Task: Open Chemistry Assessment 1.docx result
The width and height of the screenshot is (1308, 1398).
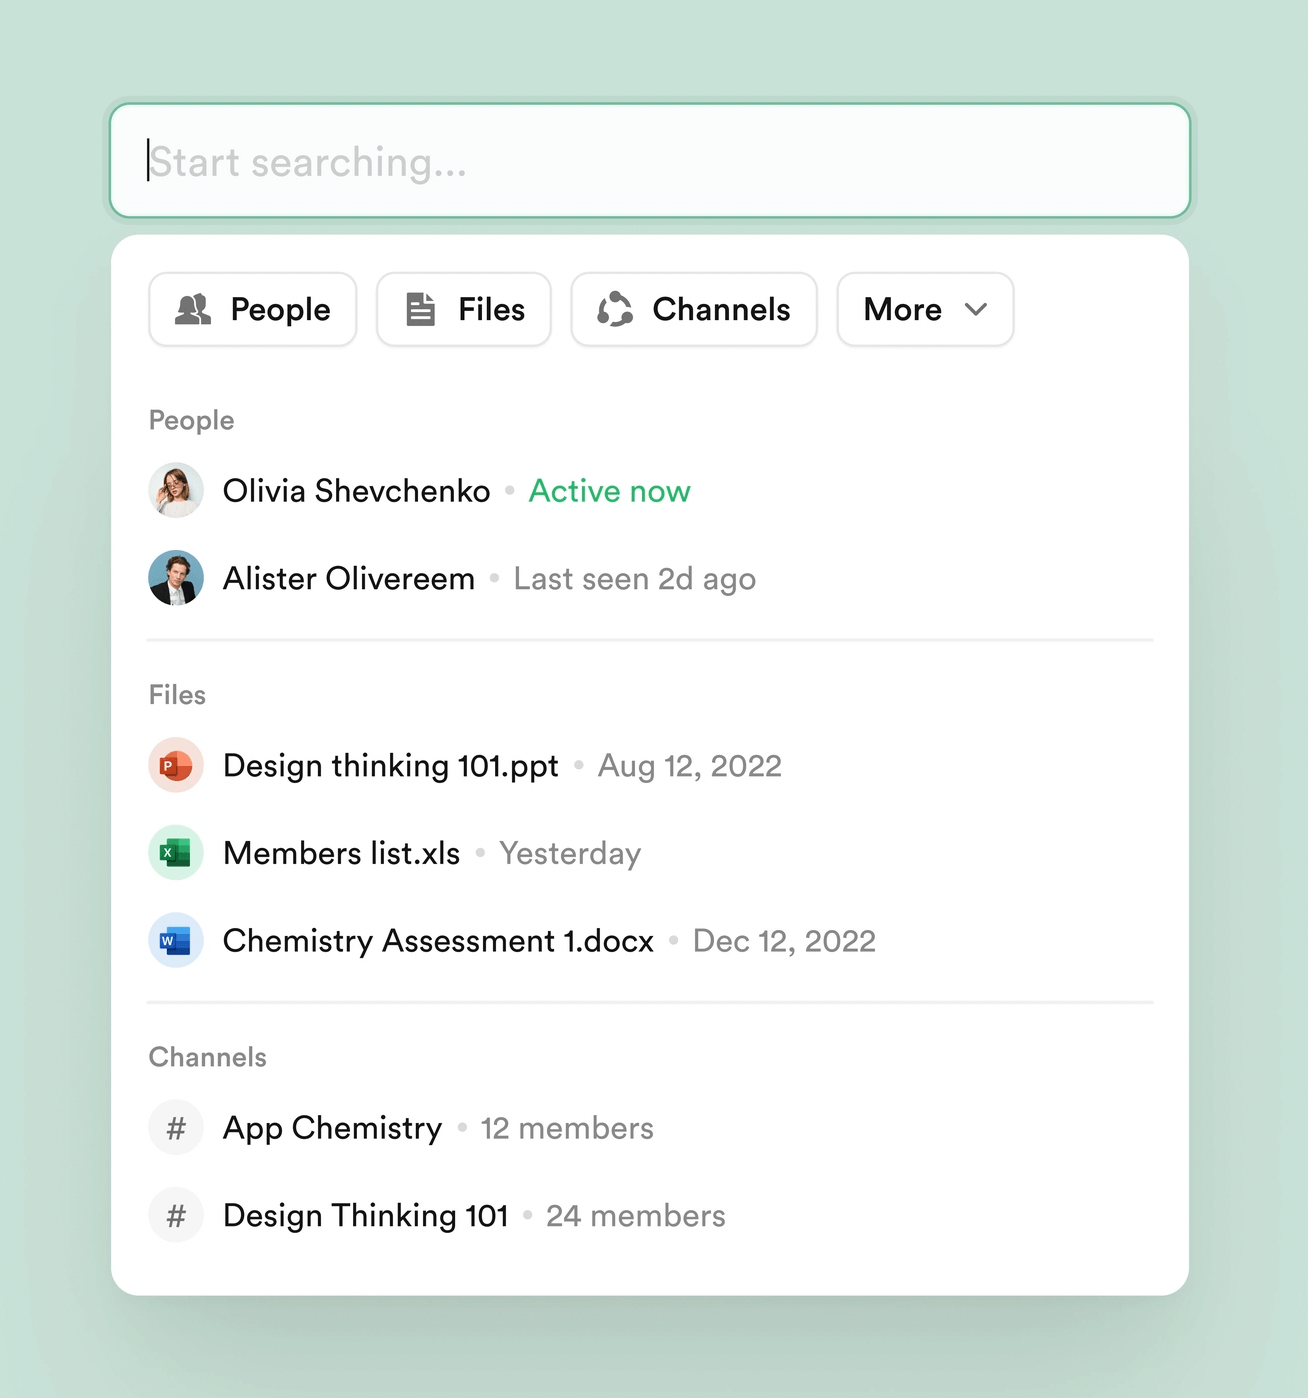Action: [x=438, y=941]
